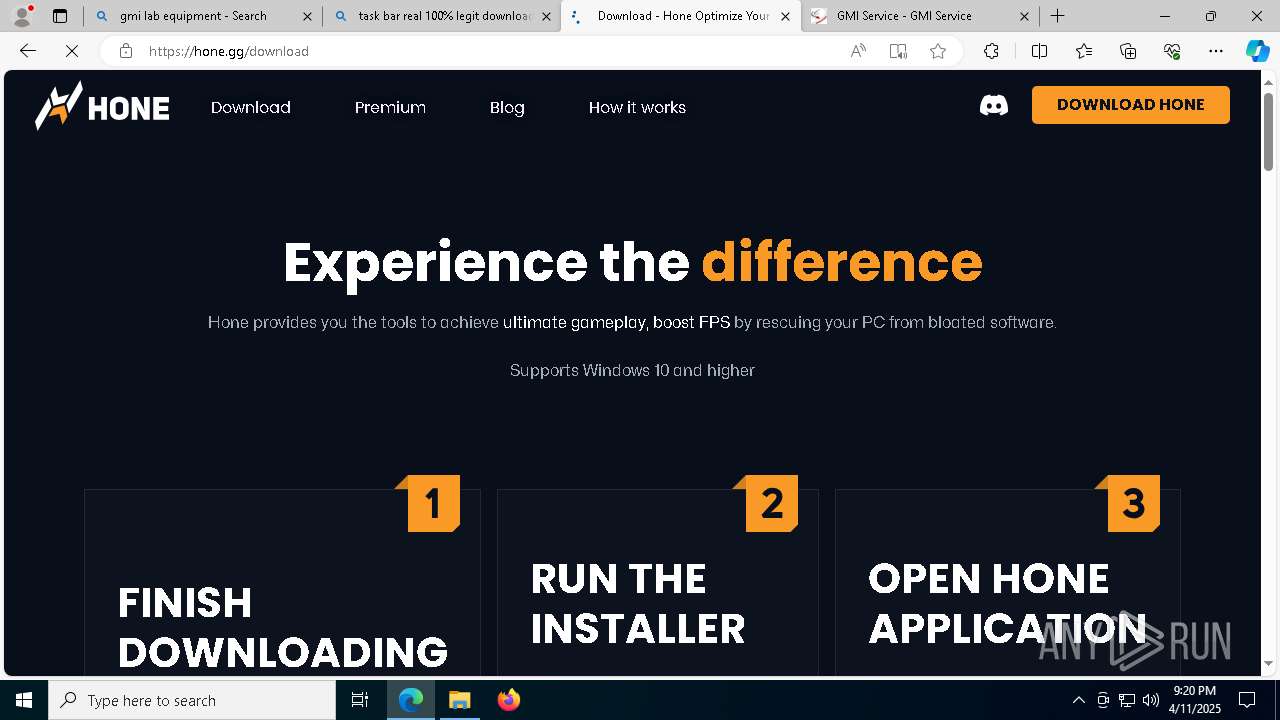Show hidden system tray icons

pyautogui.click(x=1078, y=700)
